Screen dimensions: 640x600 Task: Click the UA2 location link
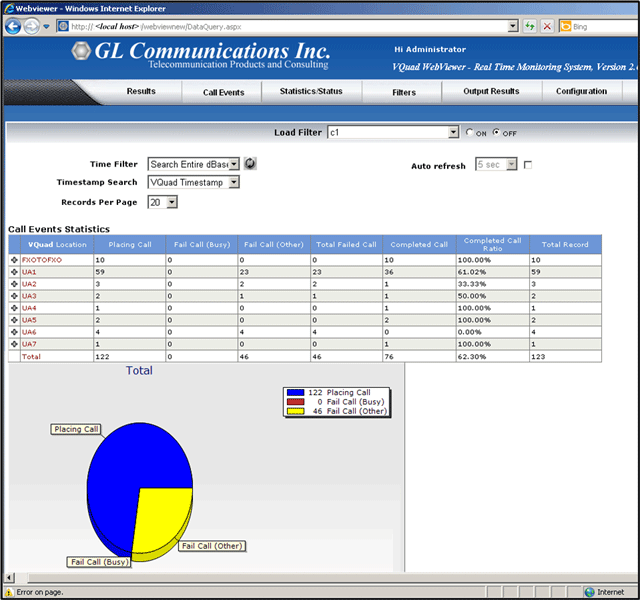click(x=29, y=284)
